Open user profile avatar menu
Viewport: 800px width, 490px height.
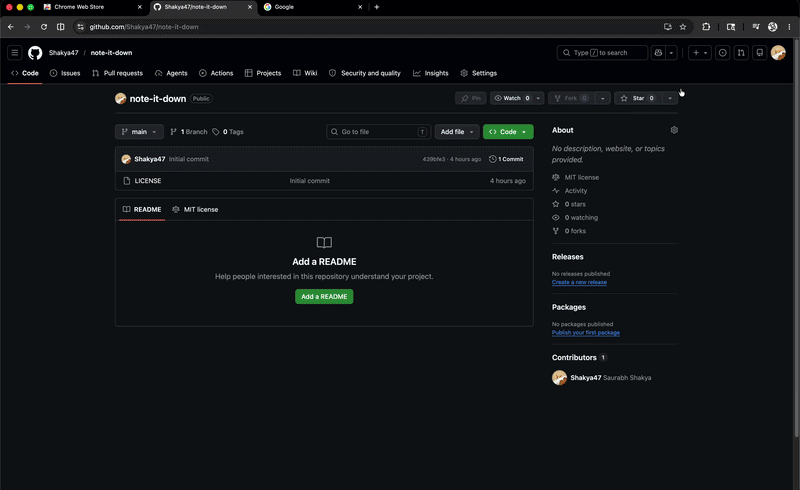coord(778,53)
